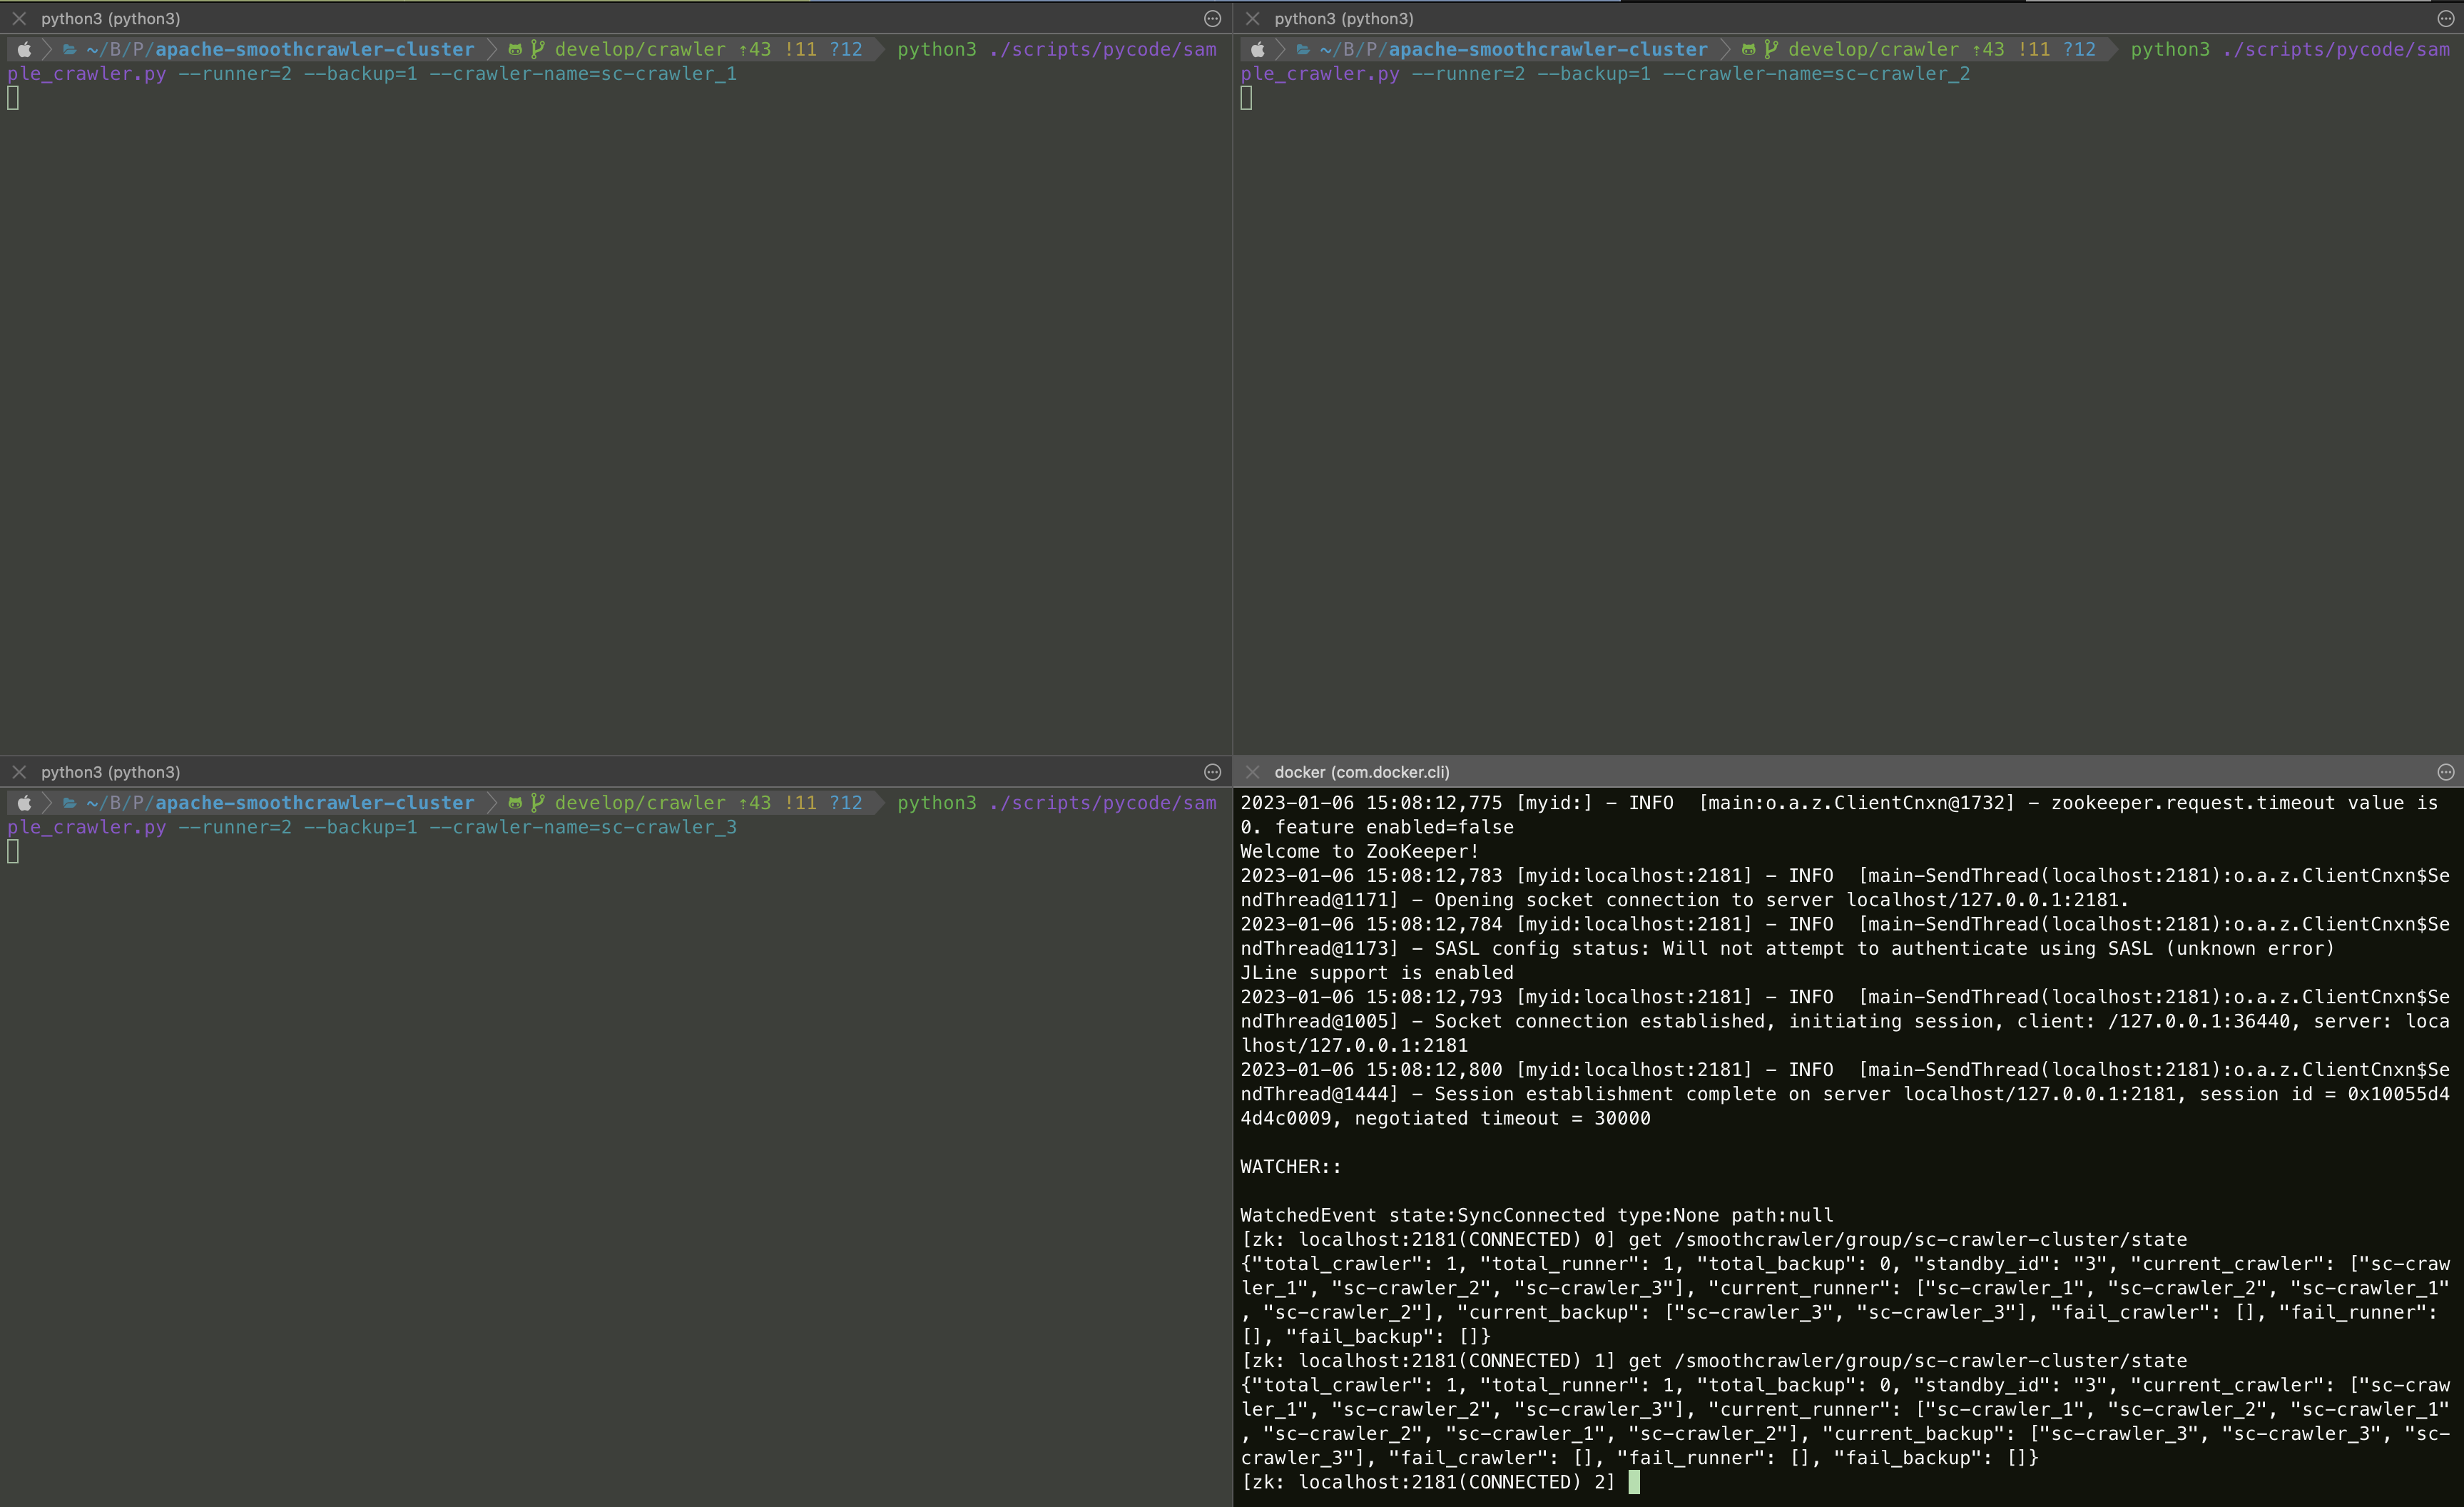Close the top-left python3 pane
The image size is (2464, 1507).
pos(19,18)
